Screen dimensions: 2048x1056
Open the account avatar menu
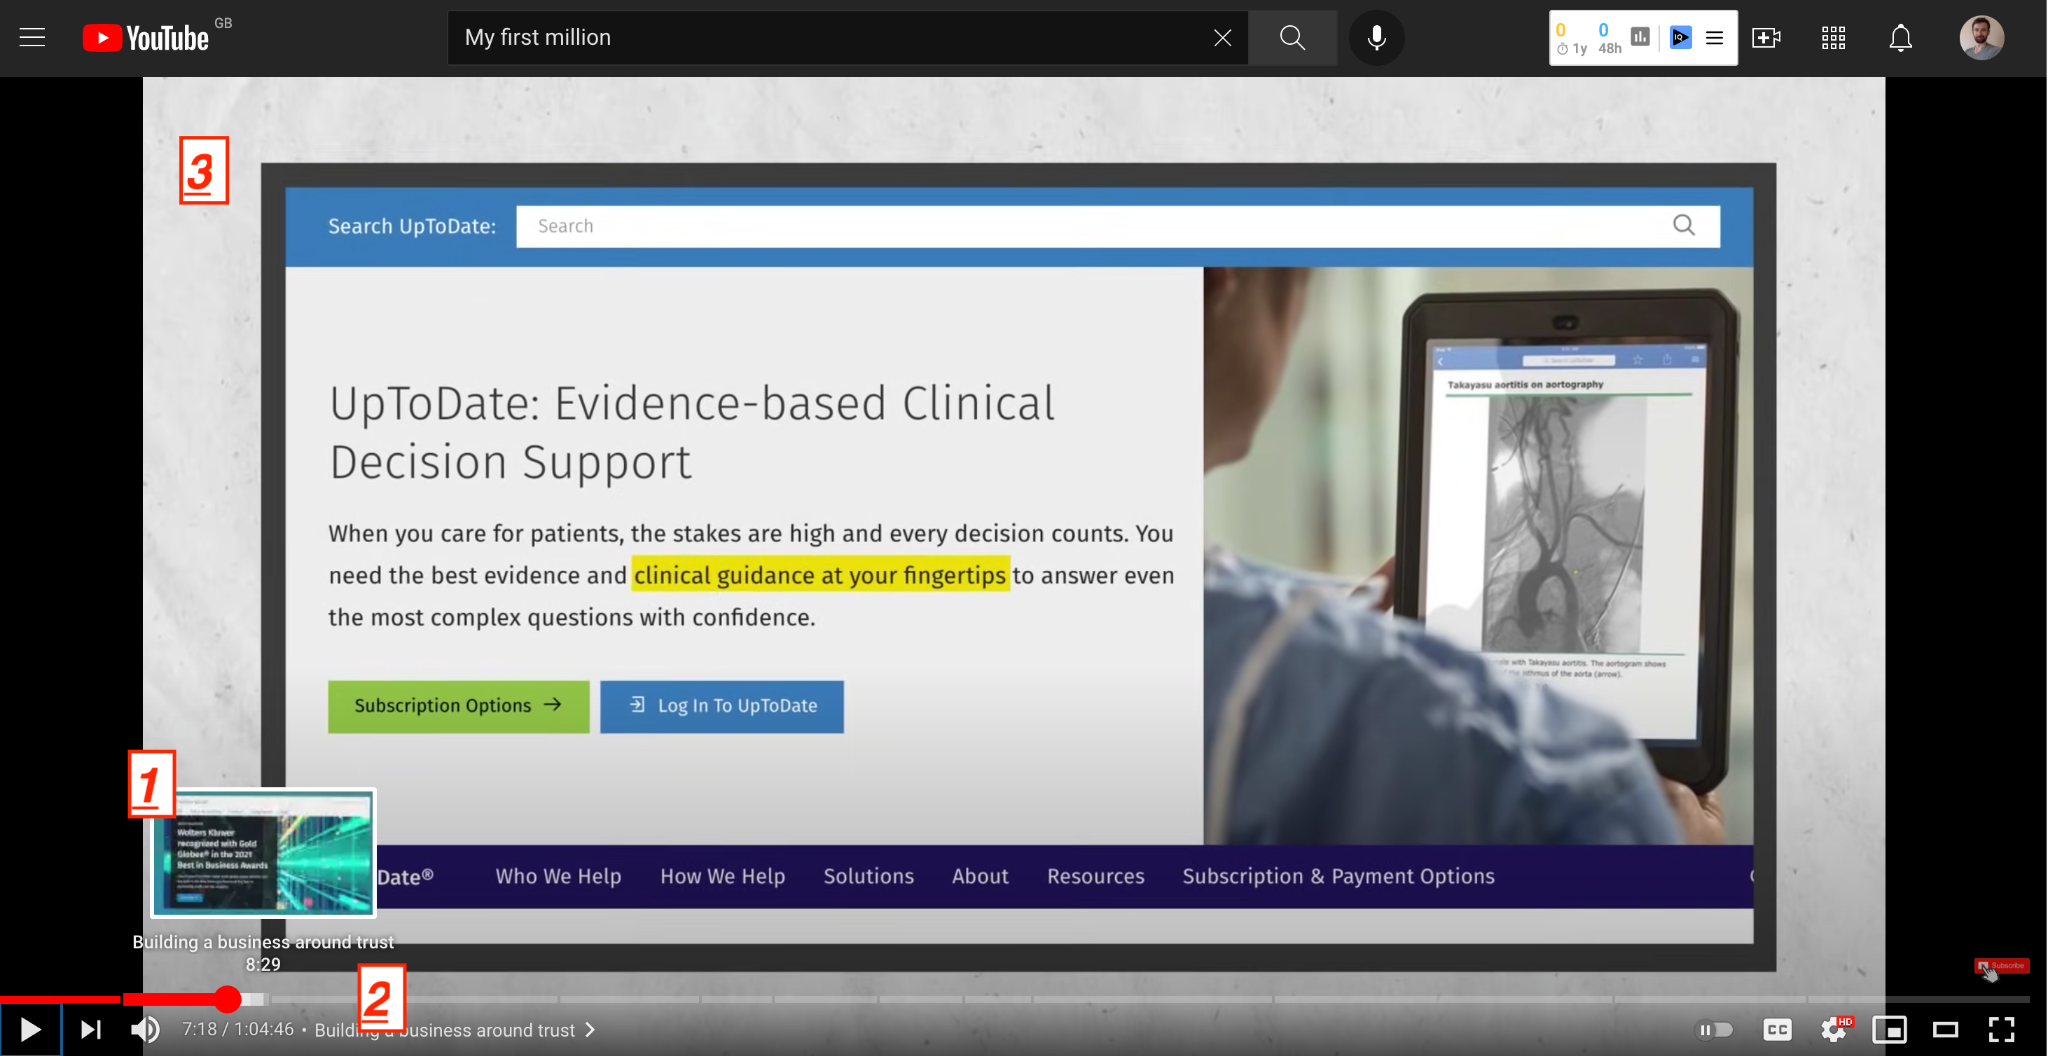(1981, 38)
